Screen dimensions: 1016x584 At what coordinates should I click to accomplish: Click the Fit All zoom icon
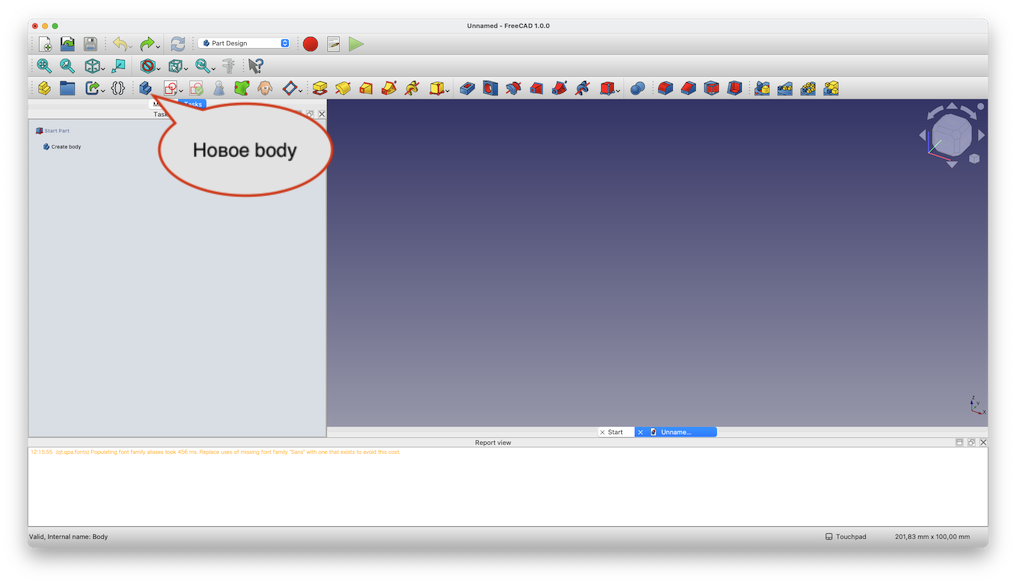tap(44, 66)
